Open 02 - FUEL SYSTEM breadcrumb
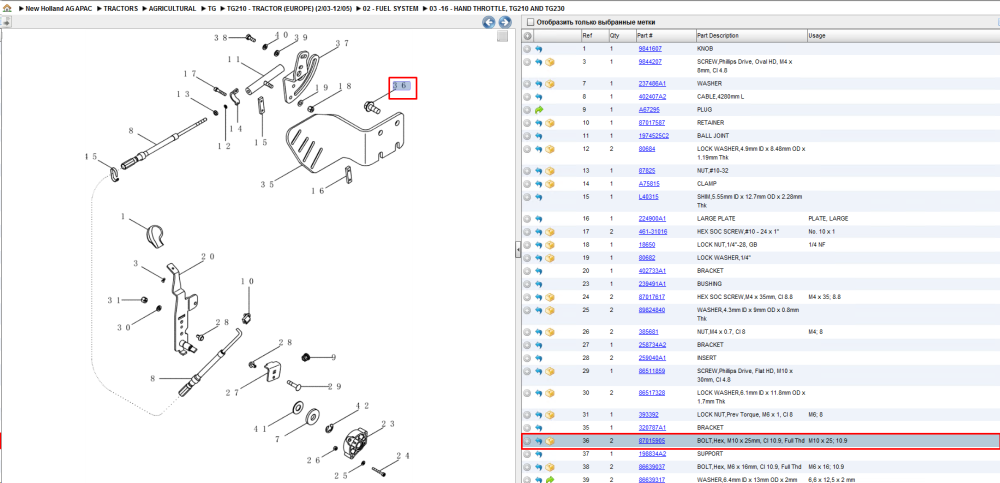Screen dimensions: 1000x483 point(388,9)
